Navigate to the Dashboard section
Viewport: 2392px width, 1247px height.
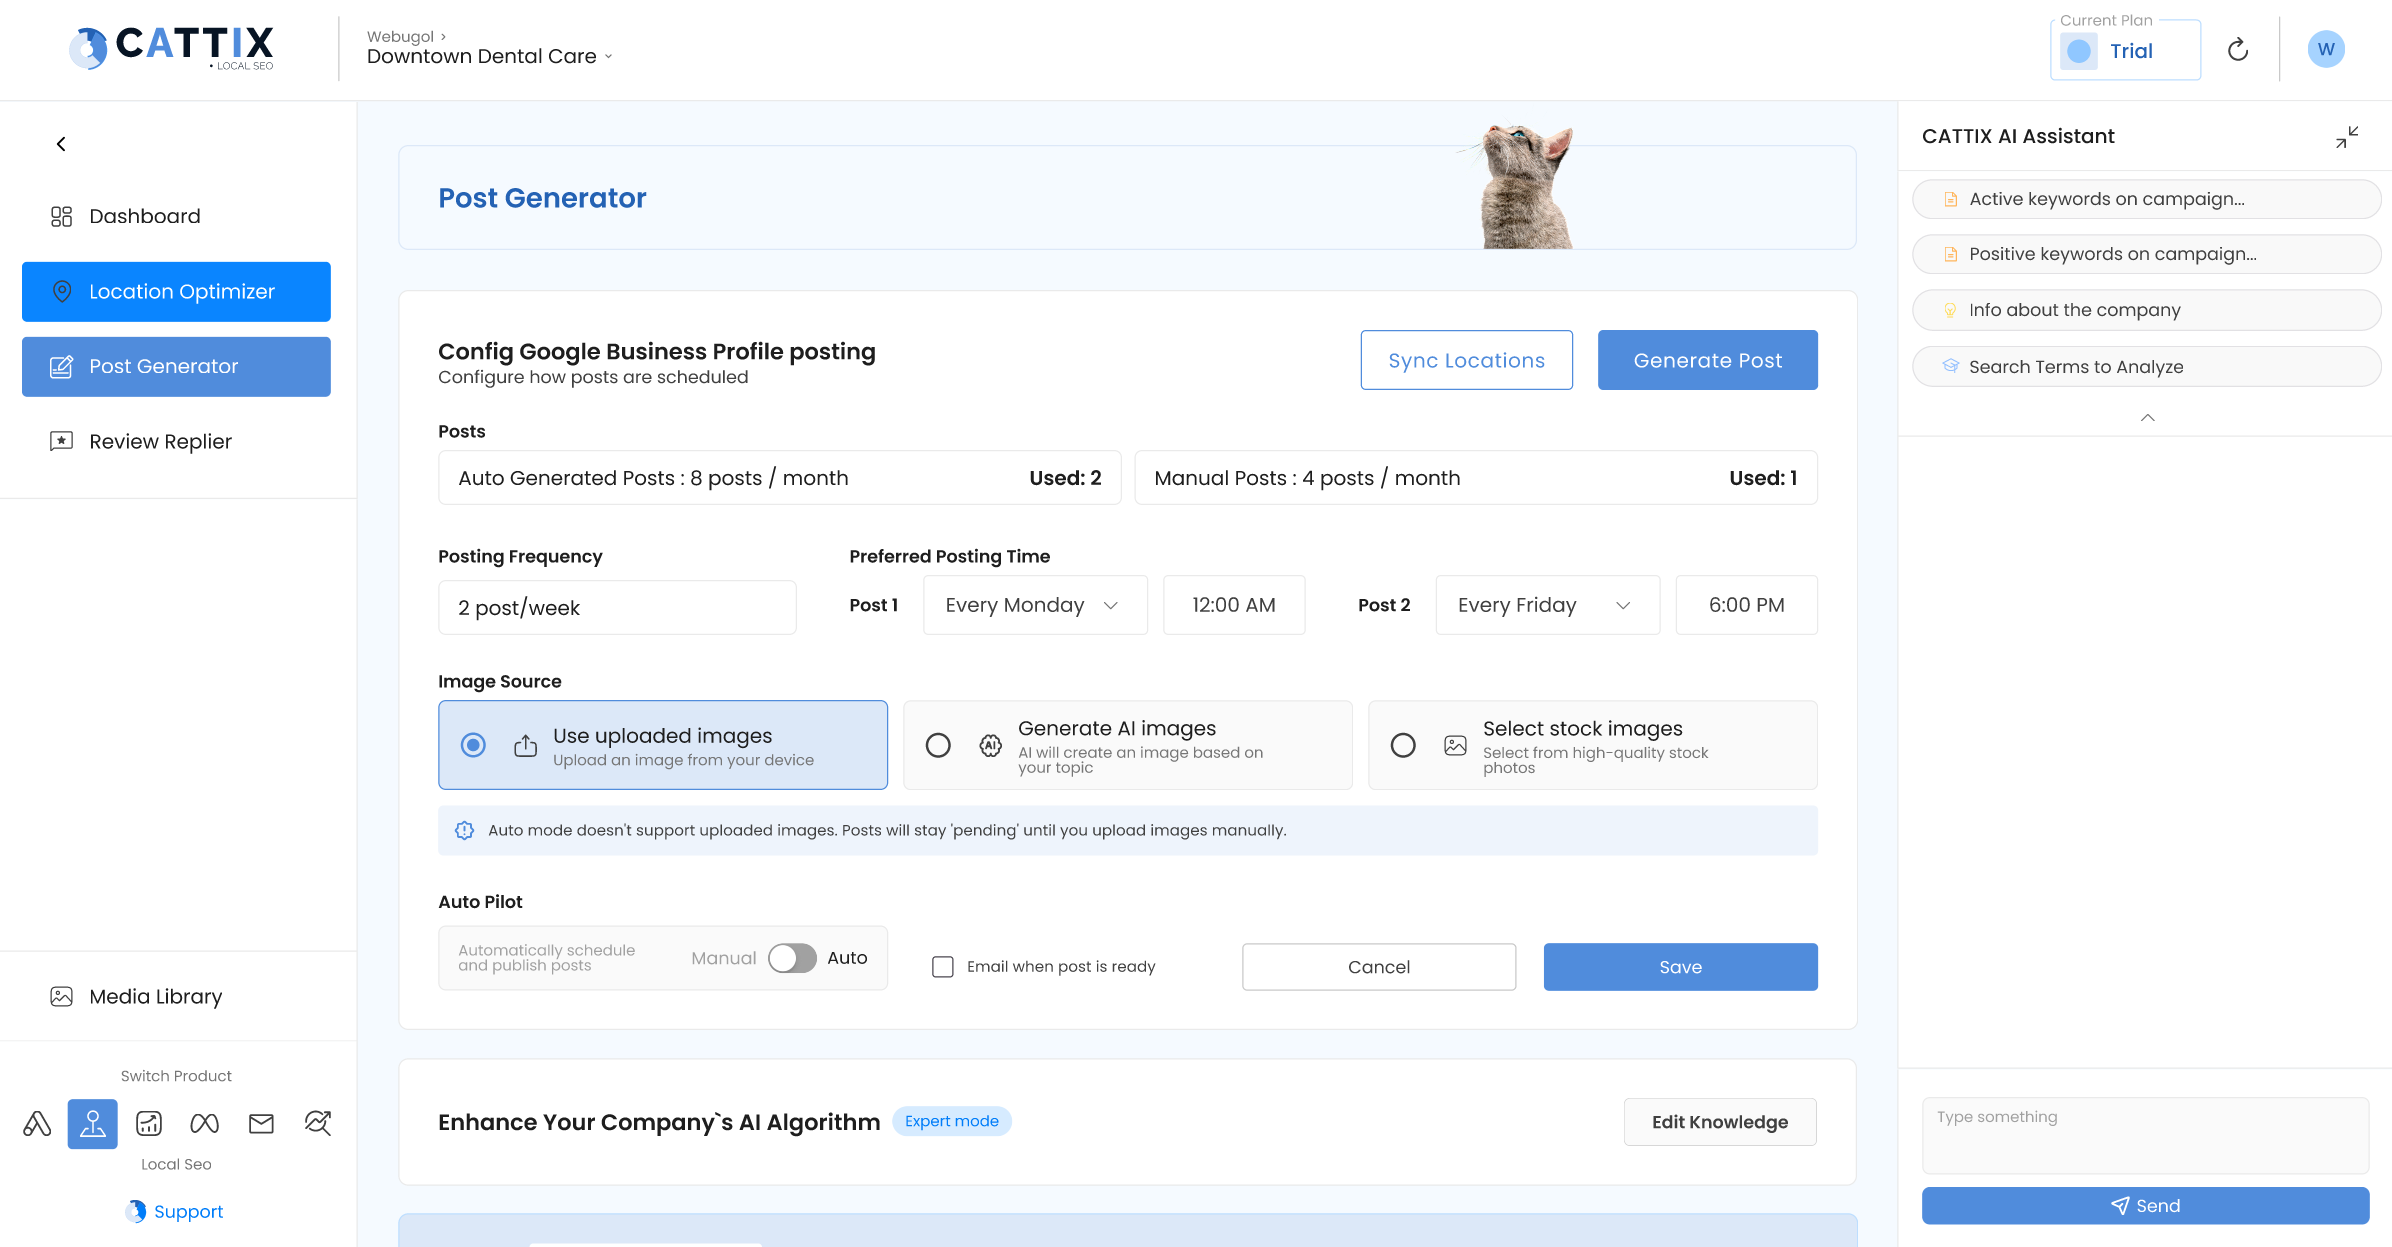144,215
